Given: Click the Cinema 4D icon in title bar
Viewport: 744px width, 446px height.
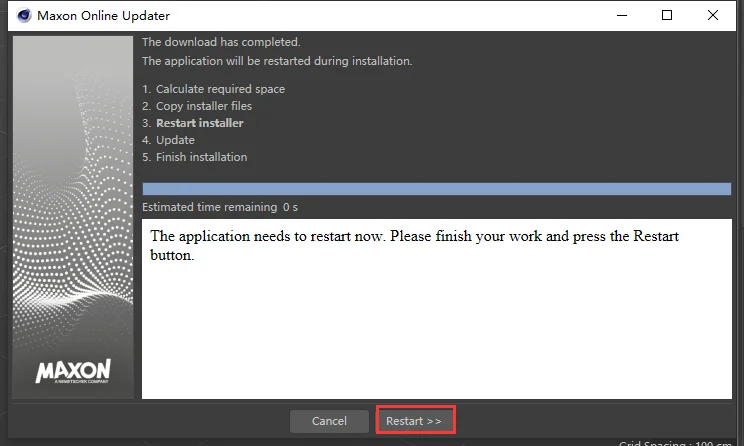Looking at the screenshot, I should 24,16.
